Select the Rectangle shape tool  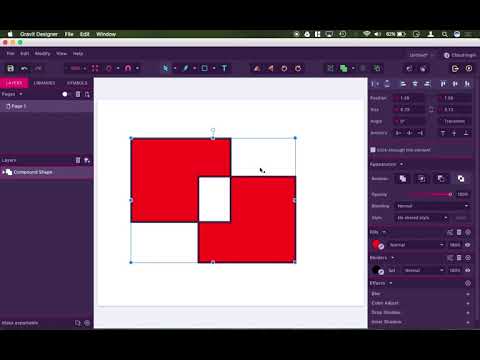205,68
